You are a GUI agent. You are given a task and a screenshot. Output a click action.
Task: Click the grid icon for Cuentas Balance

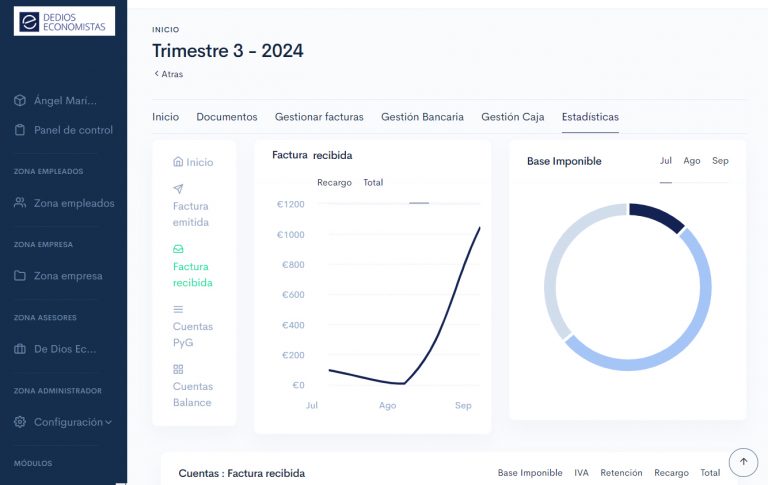point(178,369)
